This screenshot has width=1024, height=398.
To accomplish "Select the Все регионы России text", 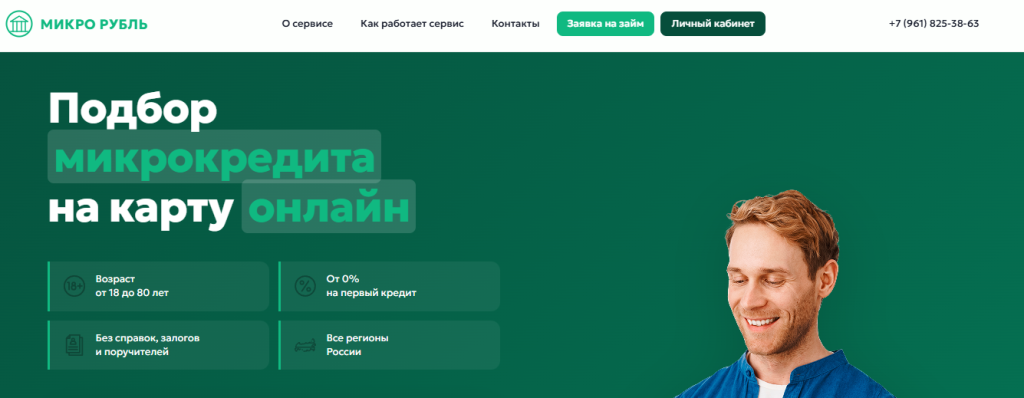I will (357, 345).
